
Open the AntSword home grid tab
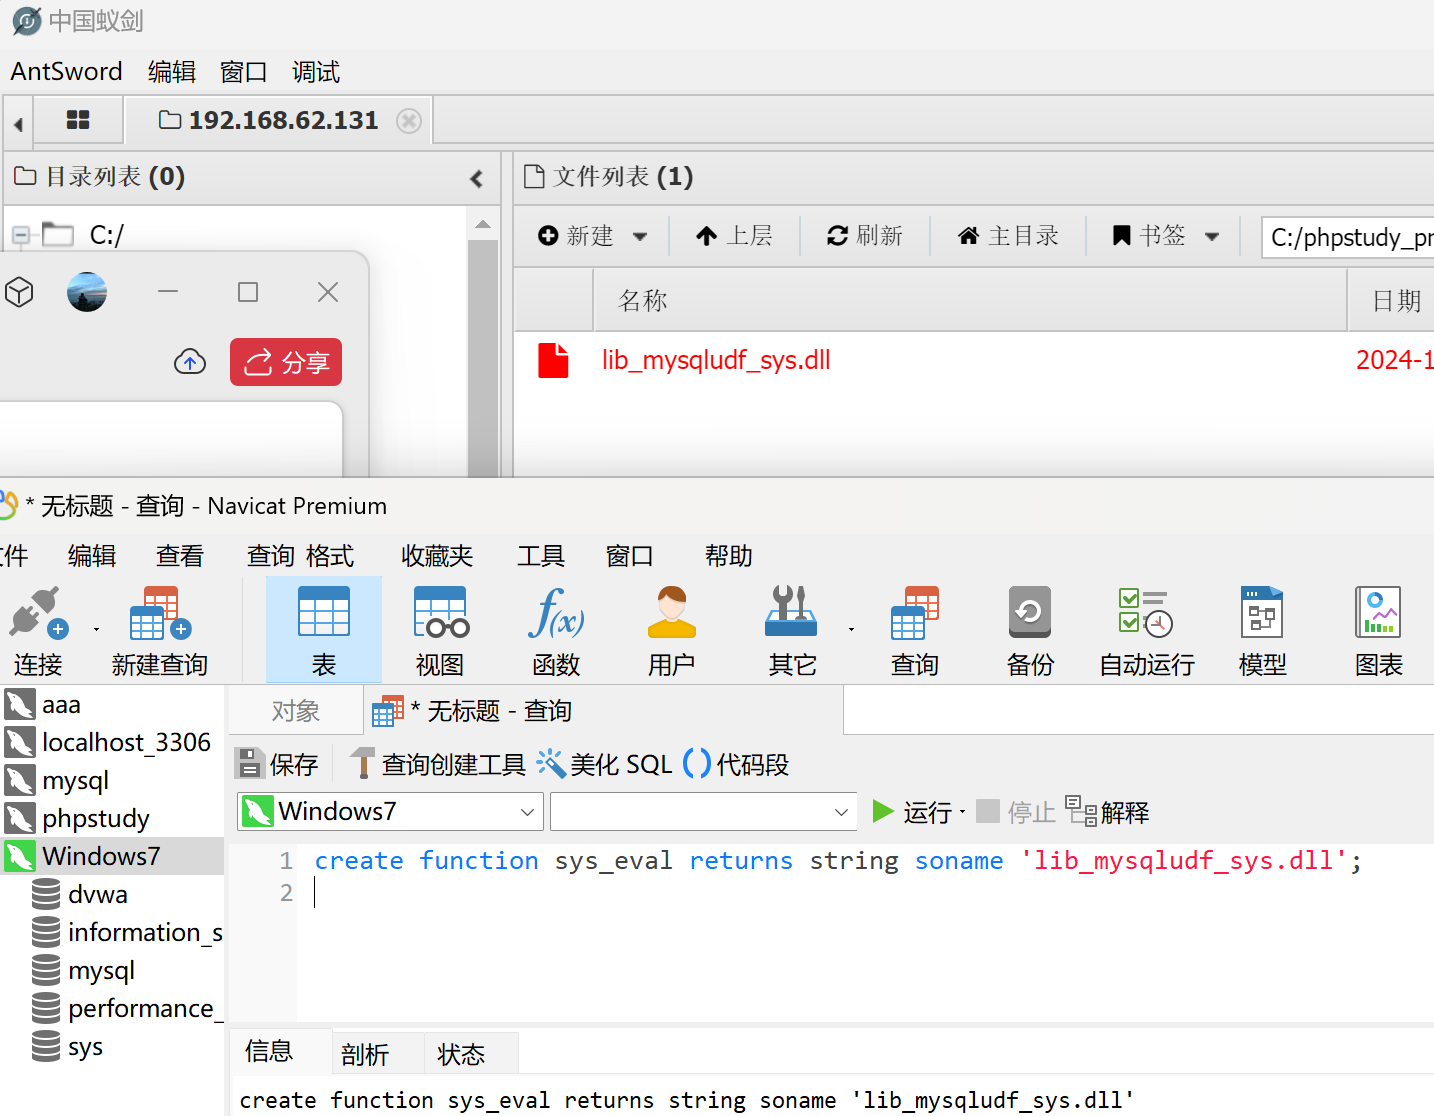pos(78,121)
